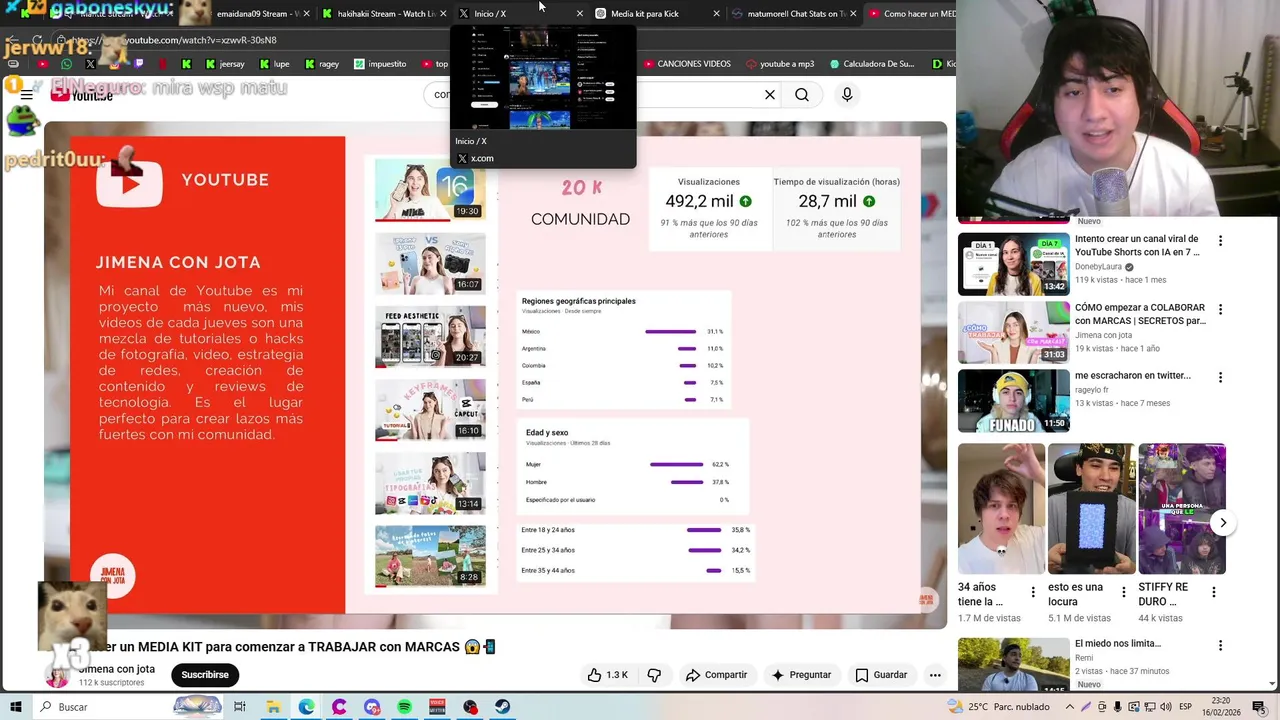Close the 'hakihakii Stream' tab
This screenshot has width=1280, height=720.
(443, 13)
